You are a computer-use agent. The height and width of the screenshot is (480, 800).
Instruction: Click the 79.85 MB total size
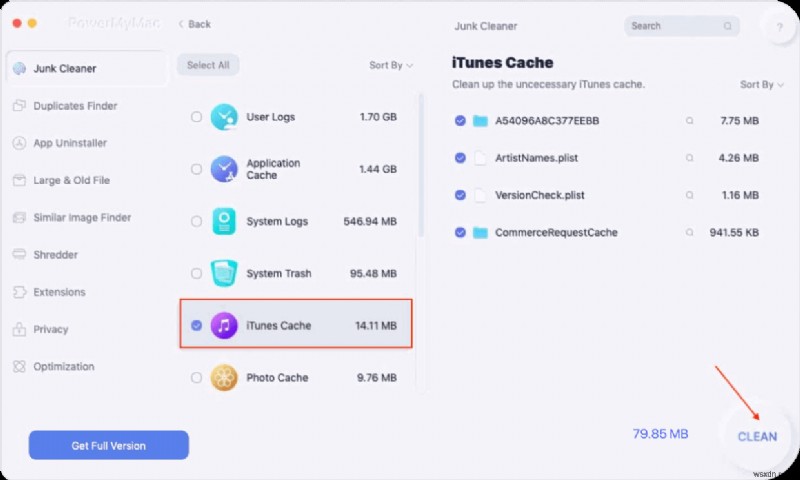(660, 434)
